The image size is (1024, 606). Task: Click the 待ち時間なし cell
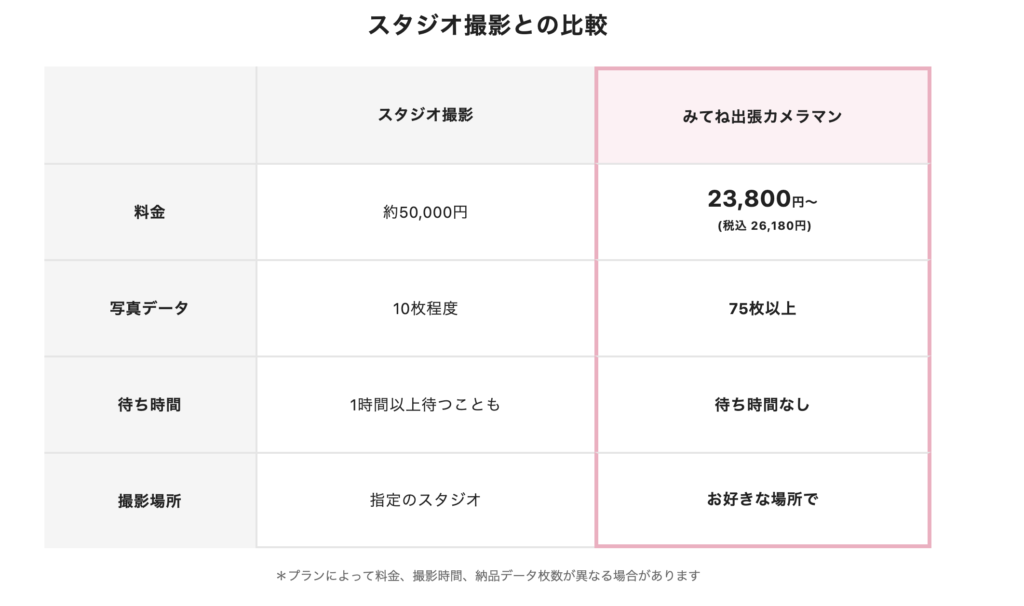pos(762,405)
